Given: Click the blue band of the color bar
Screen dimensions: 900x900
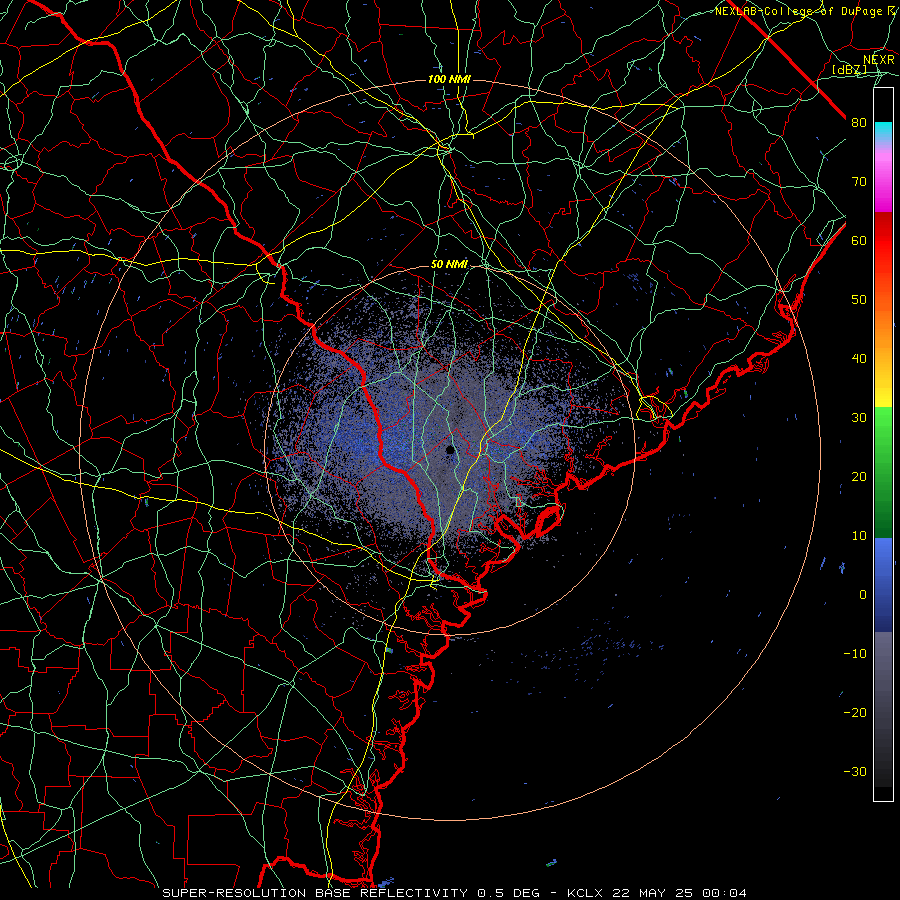Looking at the screenshot, I should click(883, 584).
